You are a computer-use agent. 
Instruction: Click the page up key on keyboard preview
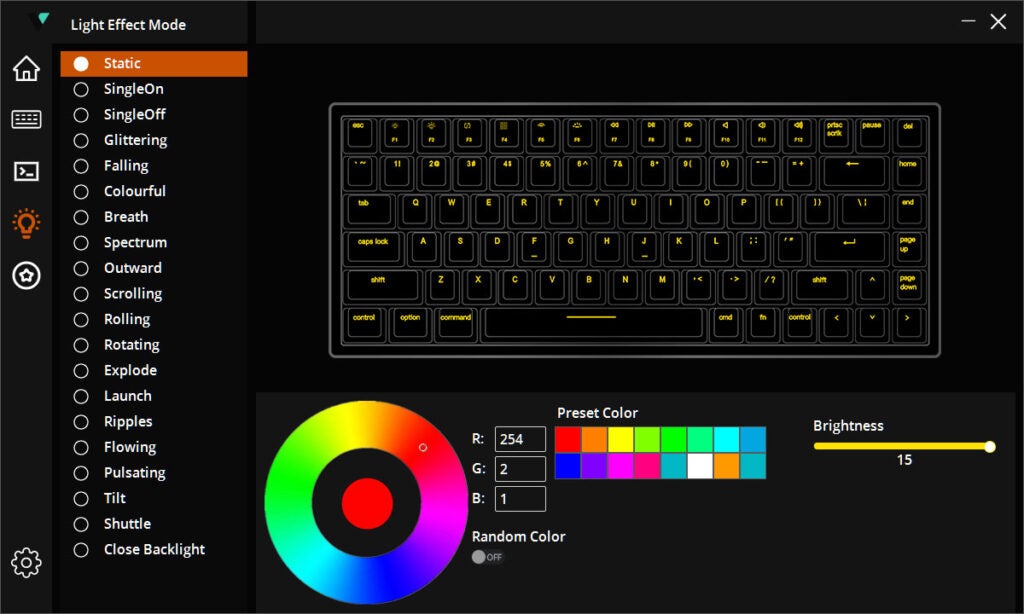(908, 248)
